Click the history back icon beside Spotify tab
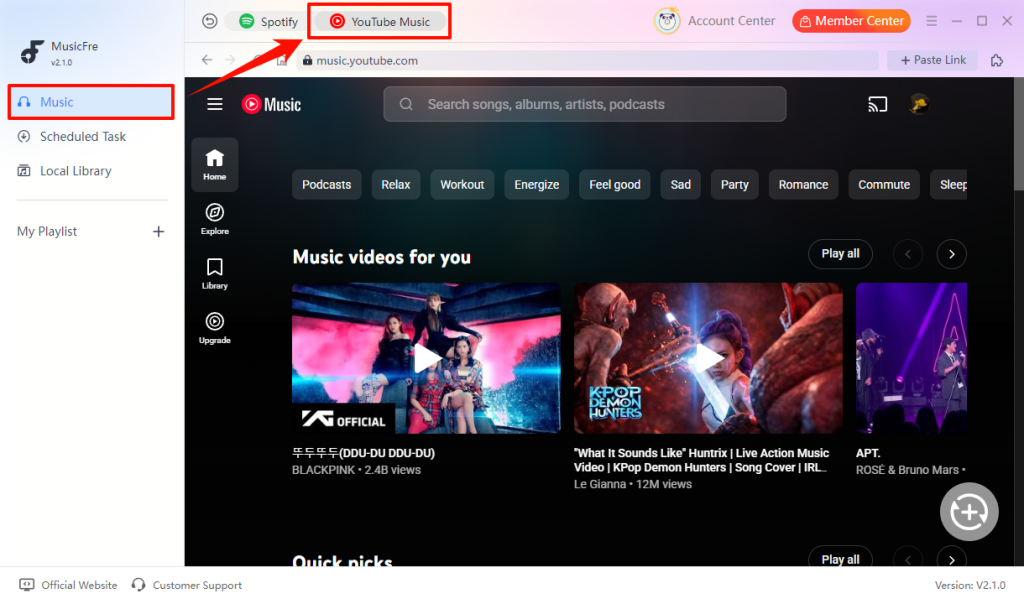 point(209,22)
